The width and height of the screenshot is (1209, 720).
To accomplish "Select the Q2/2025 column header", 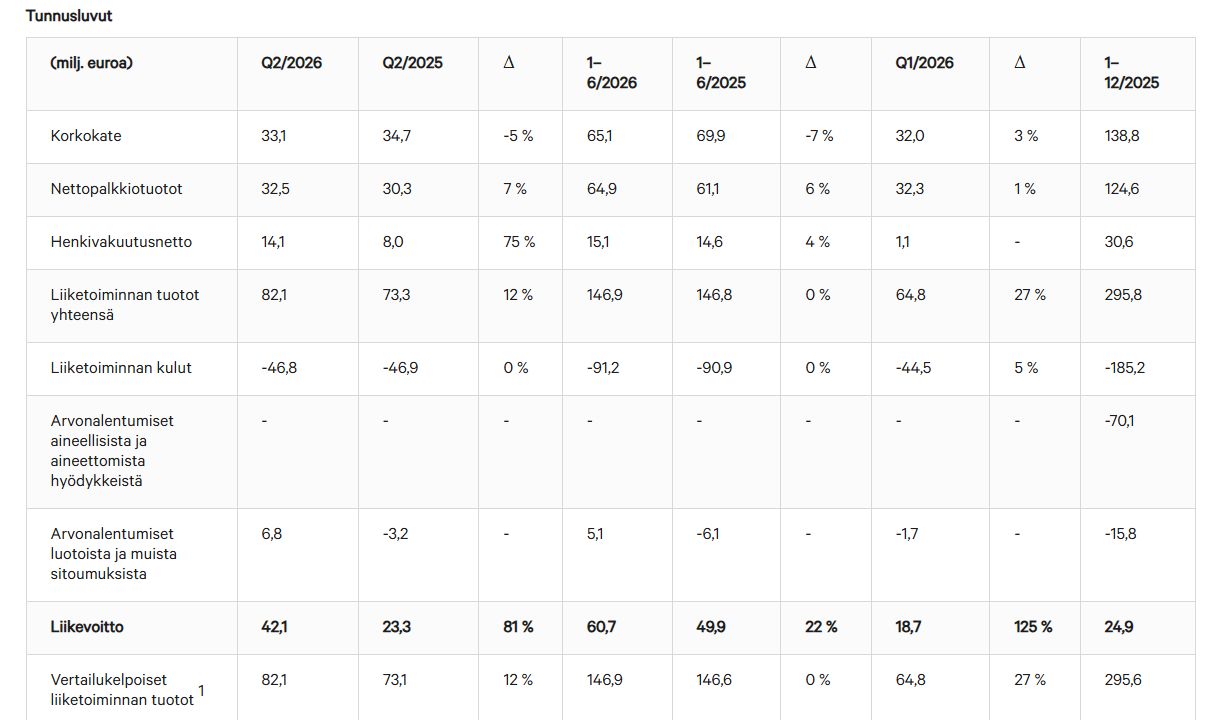I will tap(412, 62).
